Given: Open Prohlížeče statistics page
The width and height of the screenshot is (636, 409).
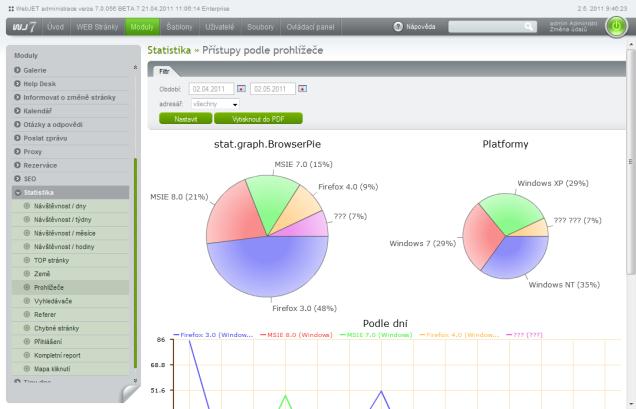Looking at the screenshot, I should pos(49,287).
